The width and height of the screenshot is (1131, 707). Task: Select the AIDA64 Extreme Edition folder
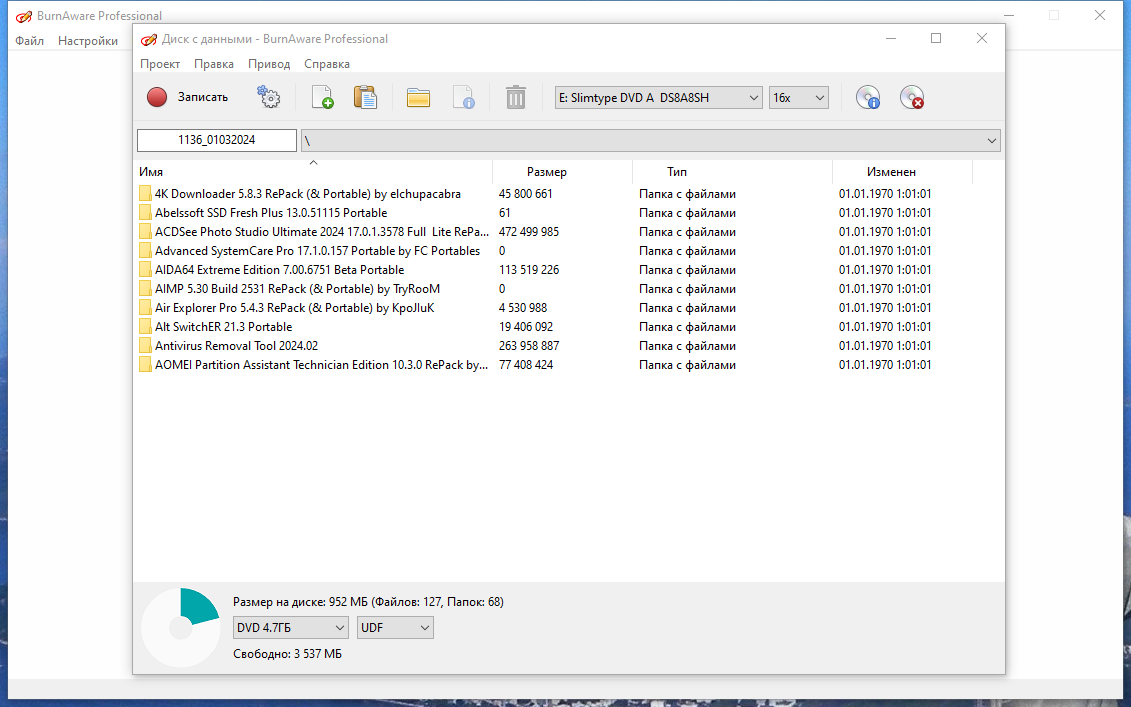[280, 270]
